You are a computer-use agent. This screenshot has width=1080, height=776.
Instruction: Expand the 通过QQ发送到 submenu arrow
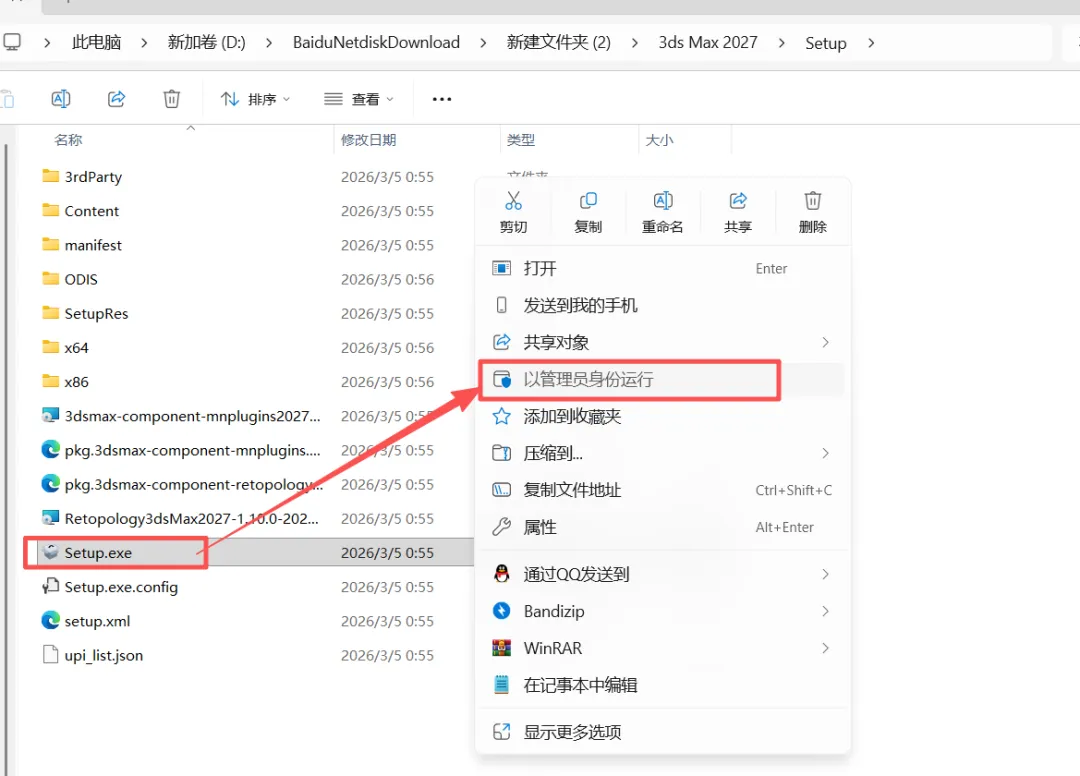pyautogui.click(x=825, y=574)
